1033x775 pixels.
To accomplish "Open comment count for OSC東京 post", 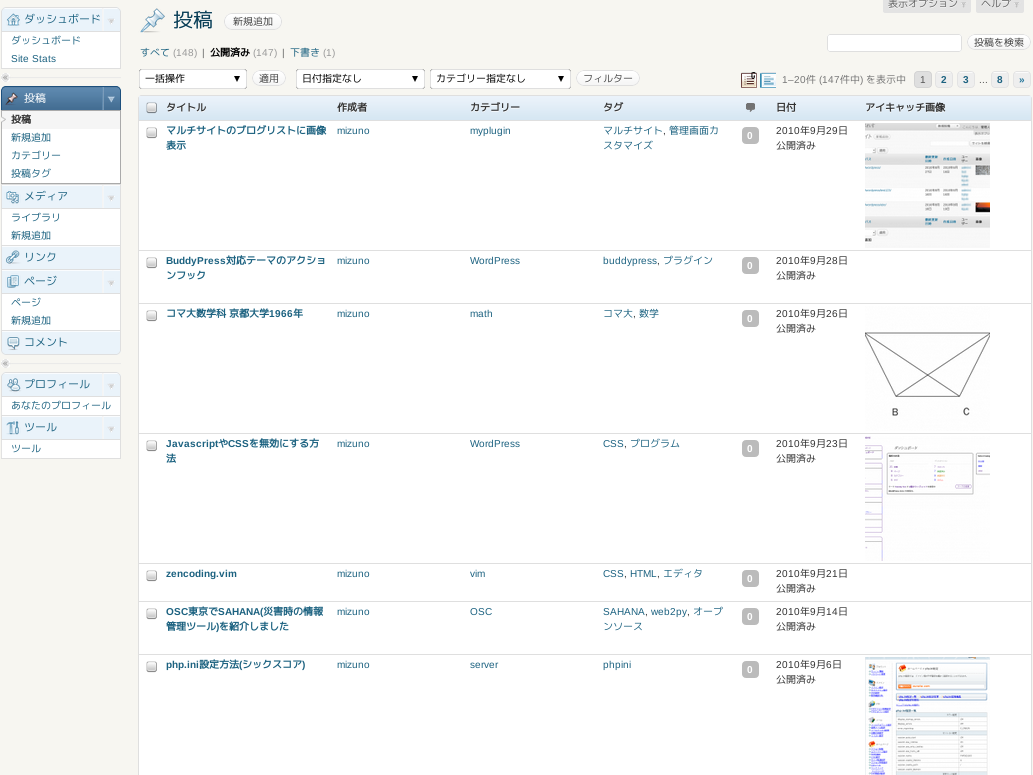I will [750, 617].
